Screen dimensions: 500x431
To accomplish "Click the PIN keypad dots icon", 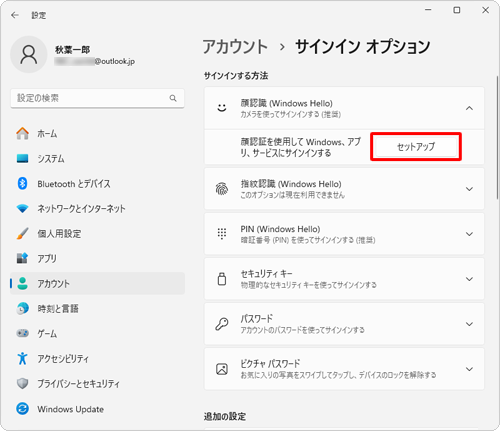I will tap(222, 234).
